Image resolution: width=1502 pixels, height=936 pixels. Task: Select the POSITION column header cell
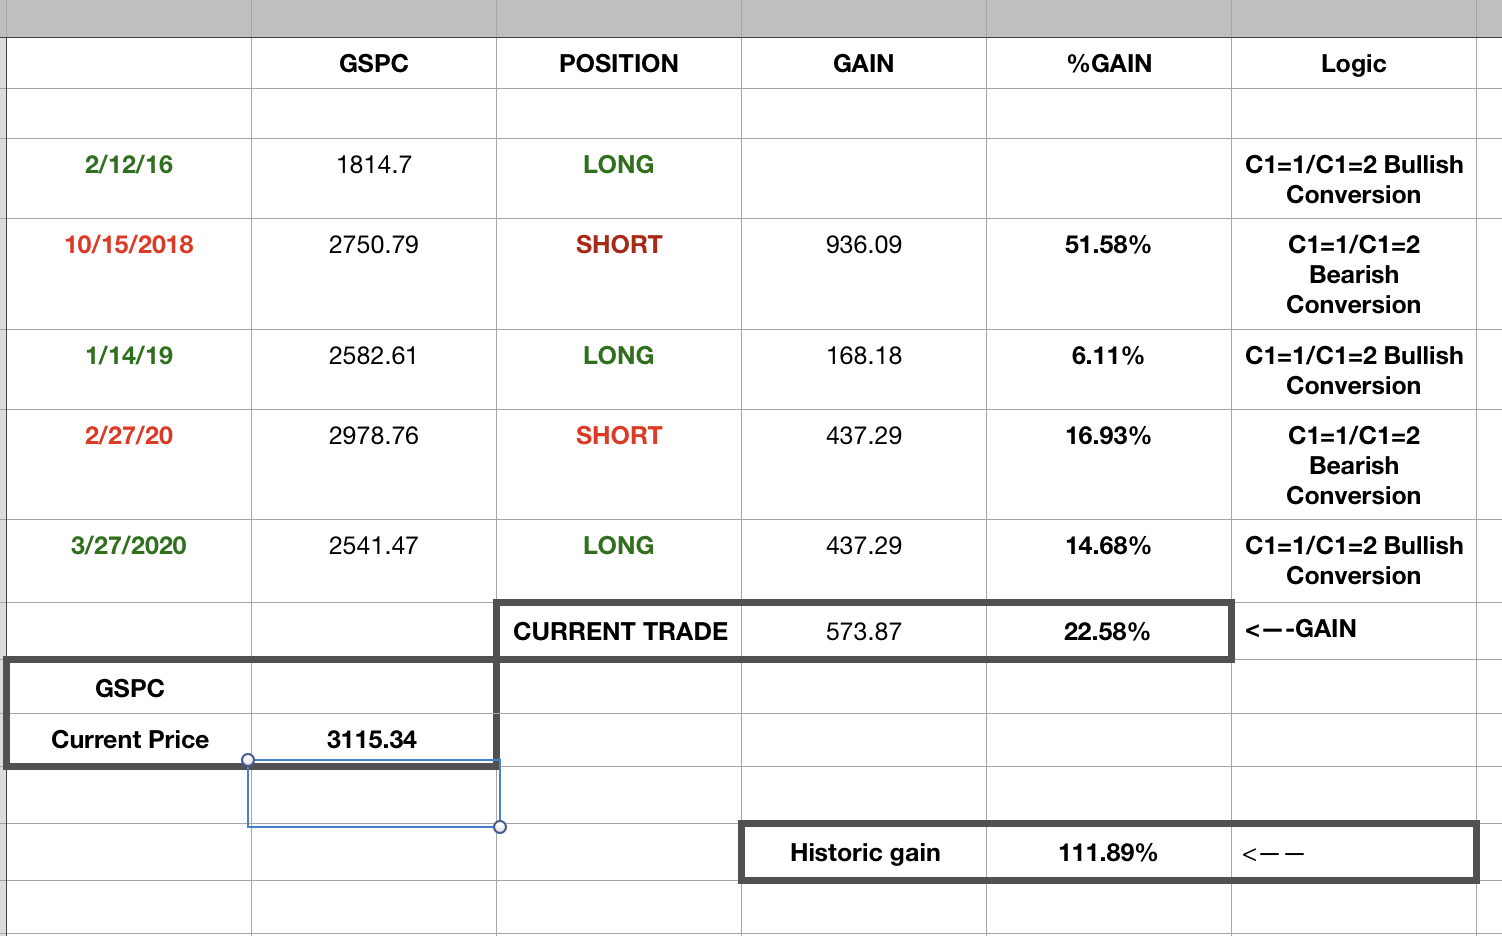618,64
